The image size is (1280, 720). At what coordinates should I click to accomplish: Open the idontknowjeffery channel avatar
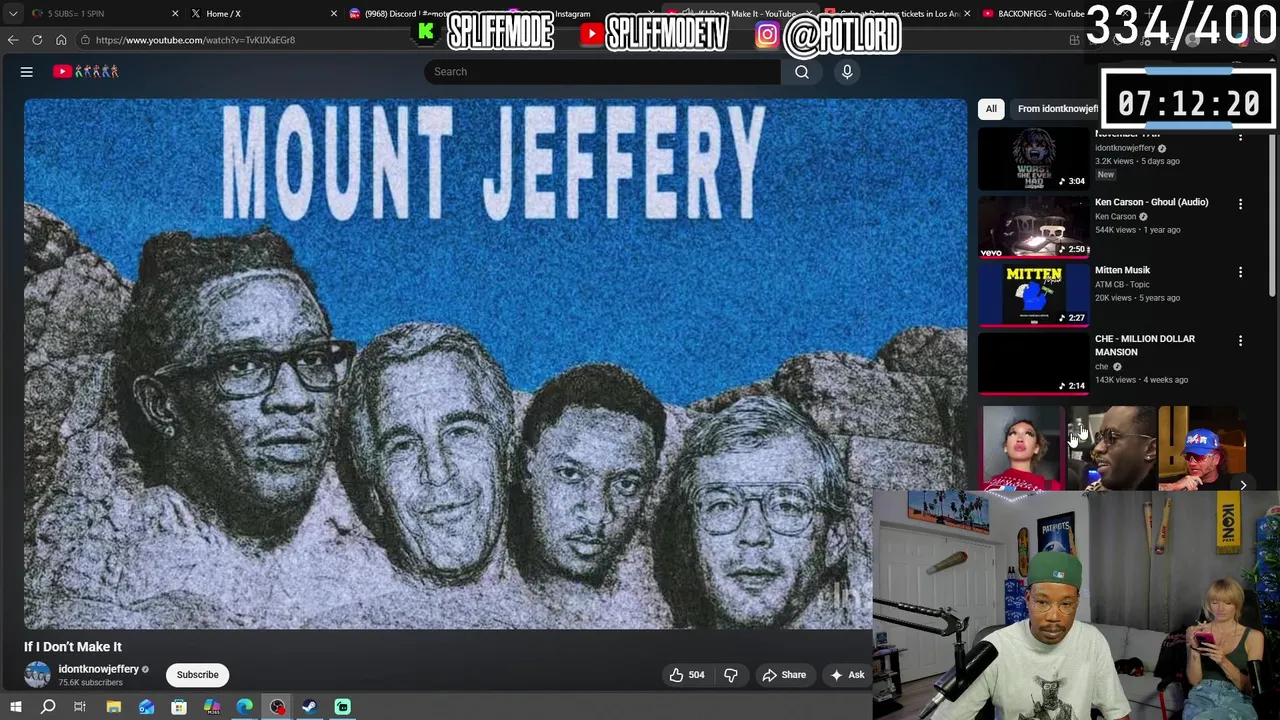click(x=37, y=675)
